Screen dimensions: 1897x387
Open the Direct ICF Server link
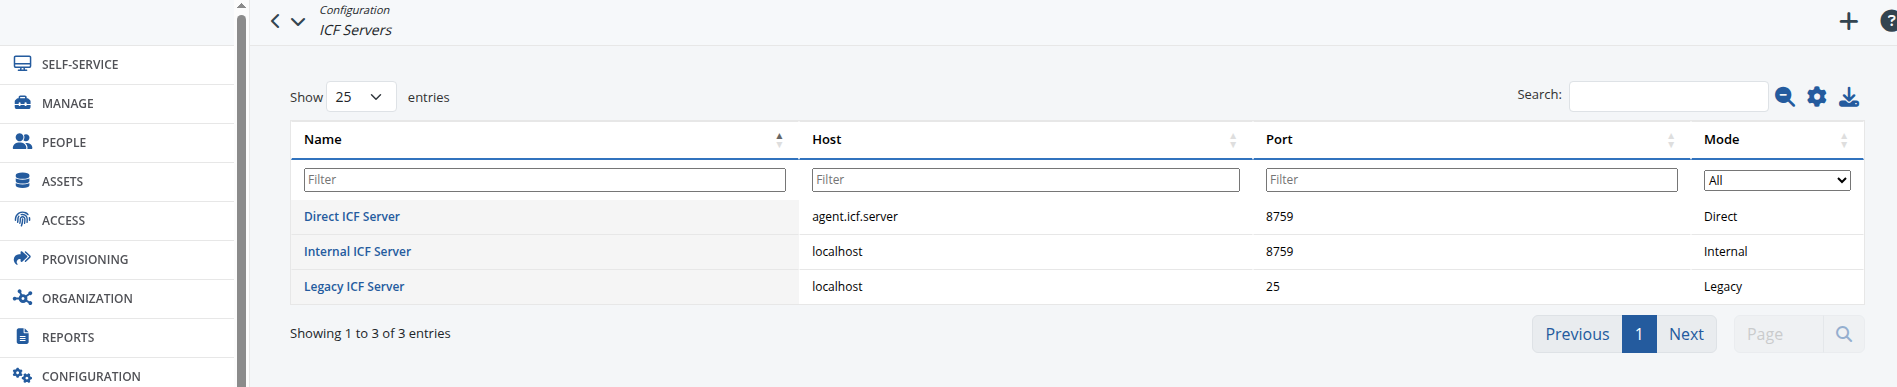352,216
